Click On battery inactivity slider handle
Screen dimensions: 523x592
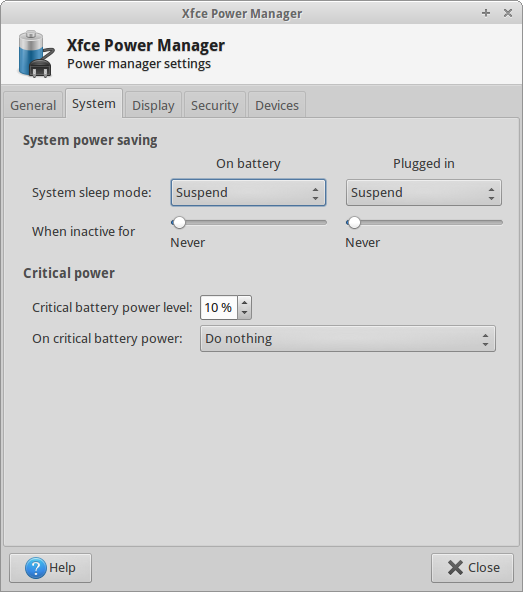click(179, 223)
